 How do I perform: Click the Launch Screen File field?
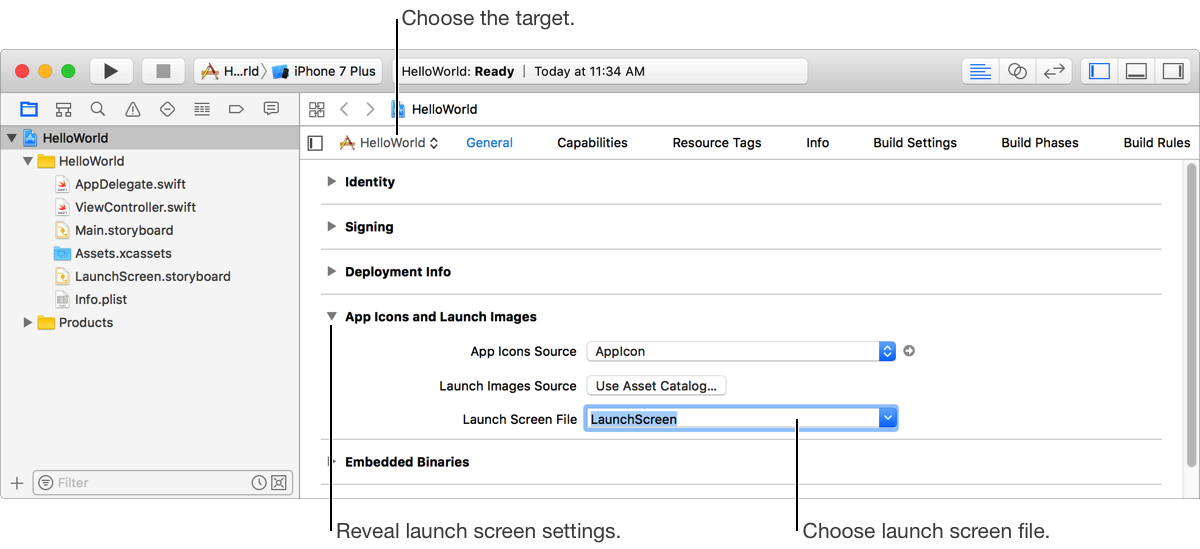tap(732, 419)
